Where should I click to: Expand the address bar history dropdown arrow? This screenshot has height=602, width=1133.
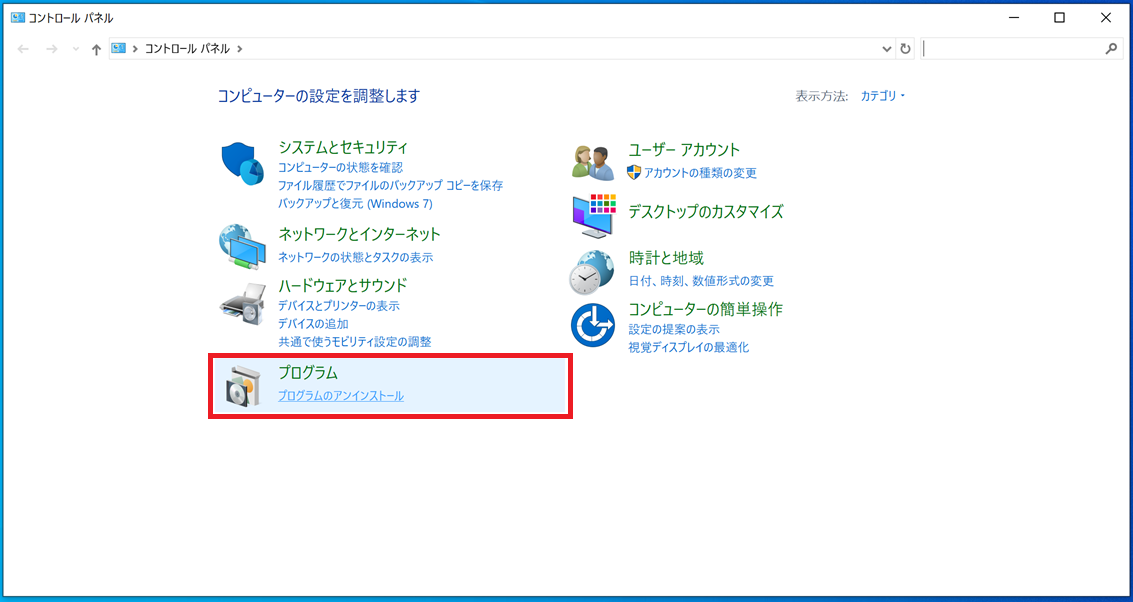point(887,49)
